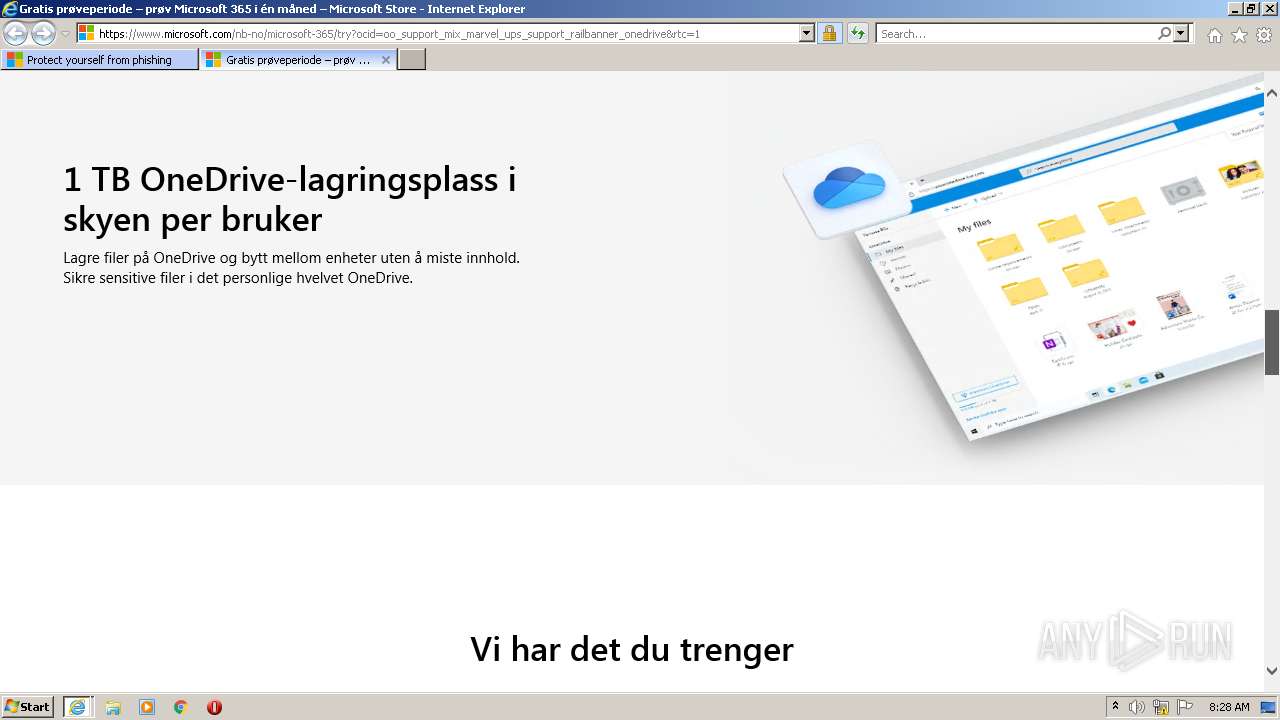
Task: Open the network tray icon
Action: 1161,707
